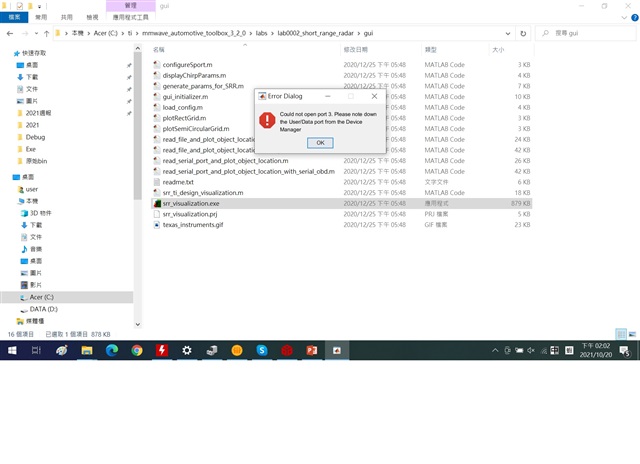This screenshot has width=640, height=464.
Task: Open the 影片 folder in sidebar
Action: pyautogui.click(x=36, y=285)
